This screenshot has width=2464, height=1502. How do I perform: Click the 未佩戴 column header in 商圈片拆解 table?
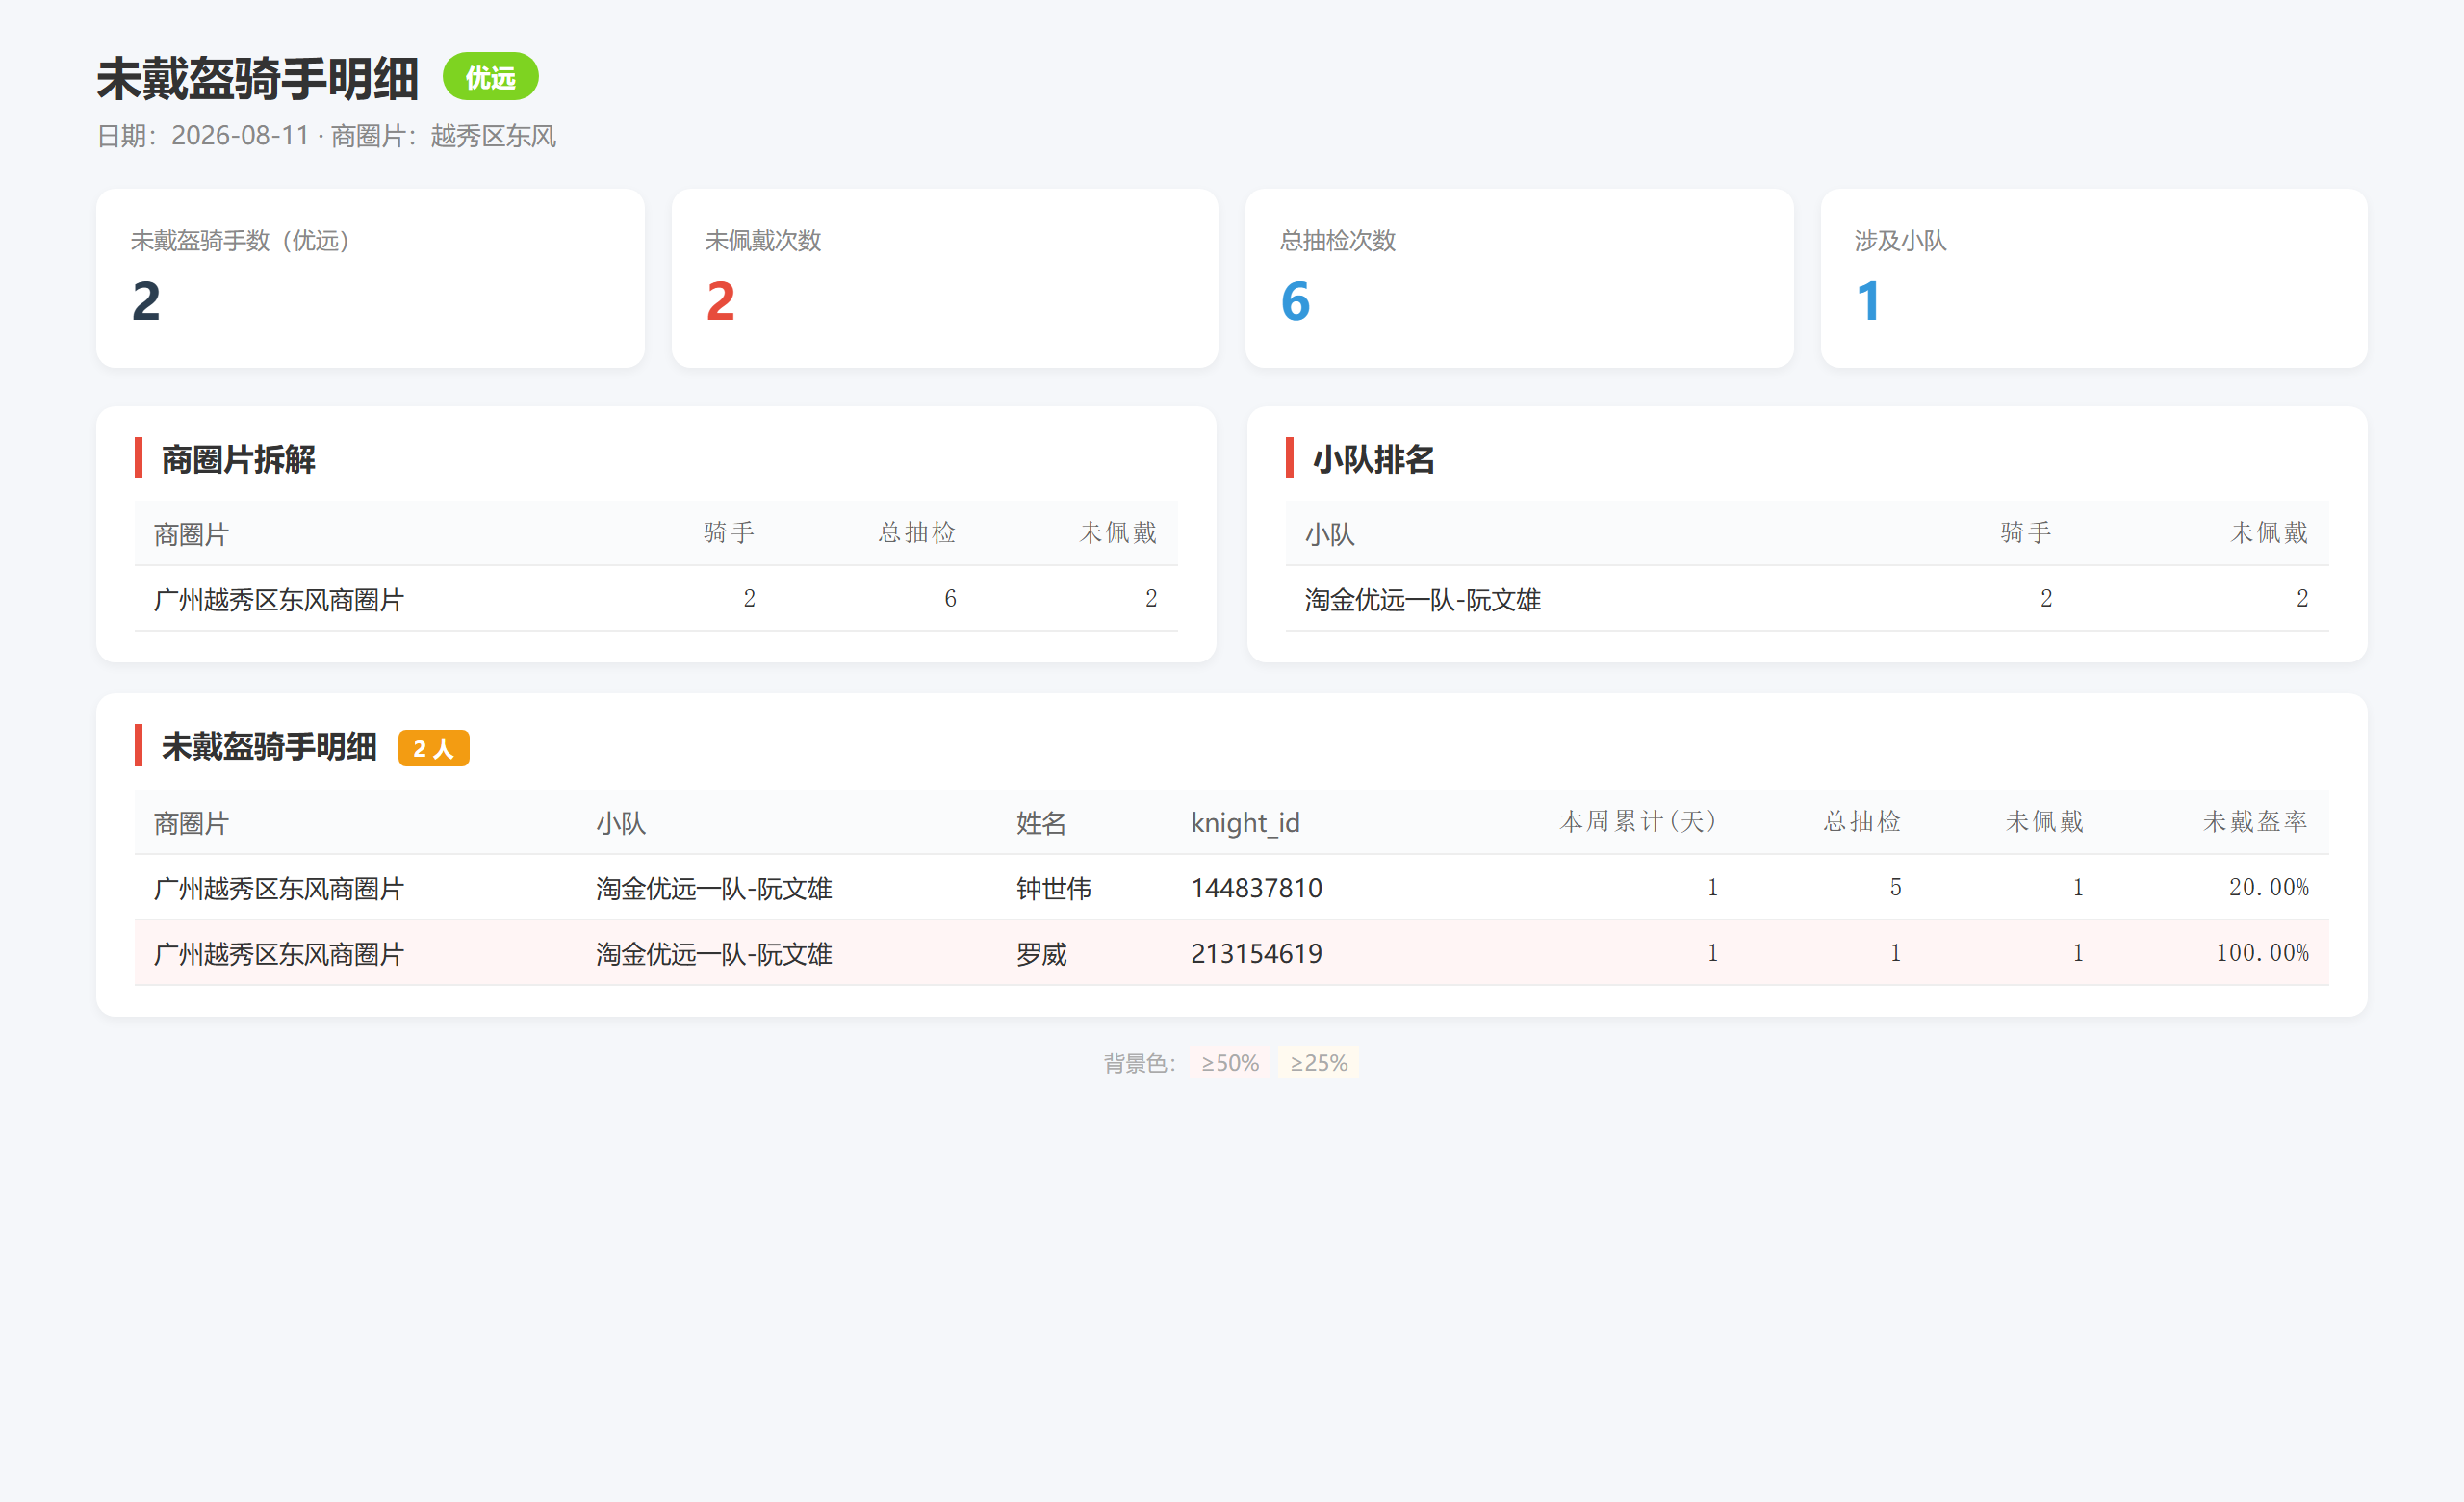[x=1117, y=533]
